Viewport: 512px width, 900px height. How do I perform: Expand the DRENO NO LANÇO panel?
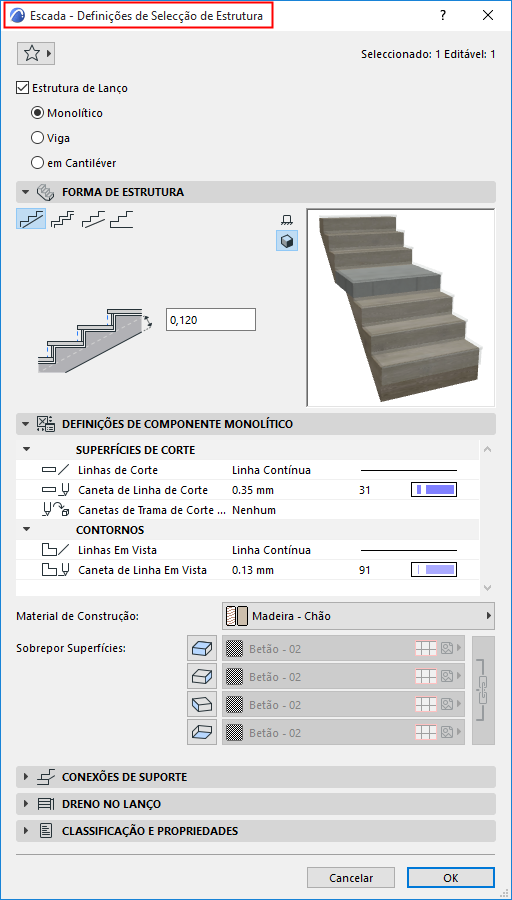[25, 804]
